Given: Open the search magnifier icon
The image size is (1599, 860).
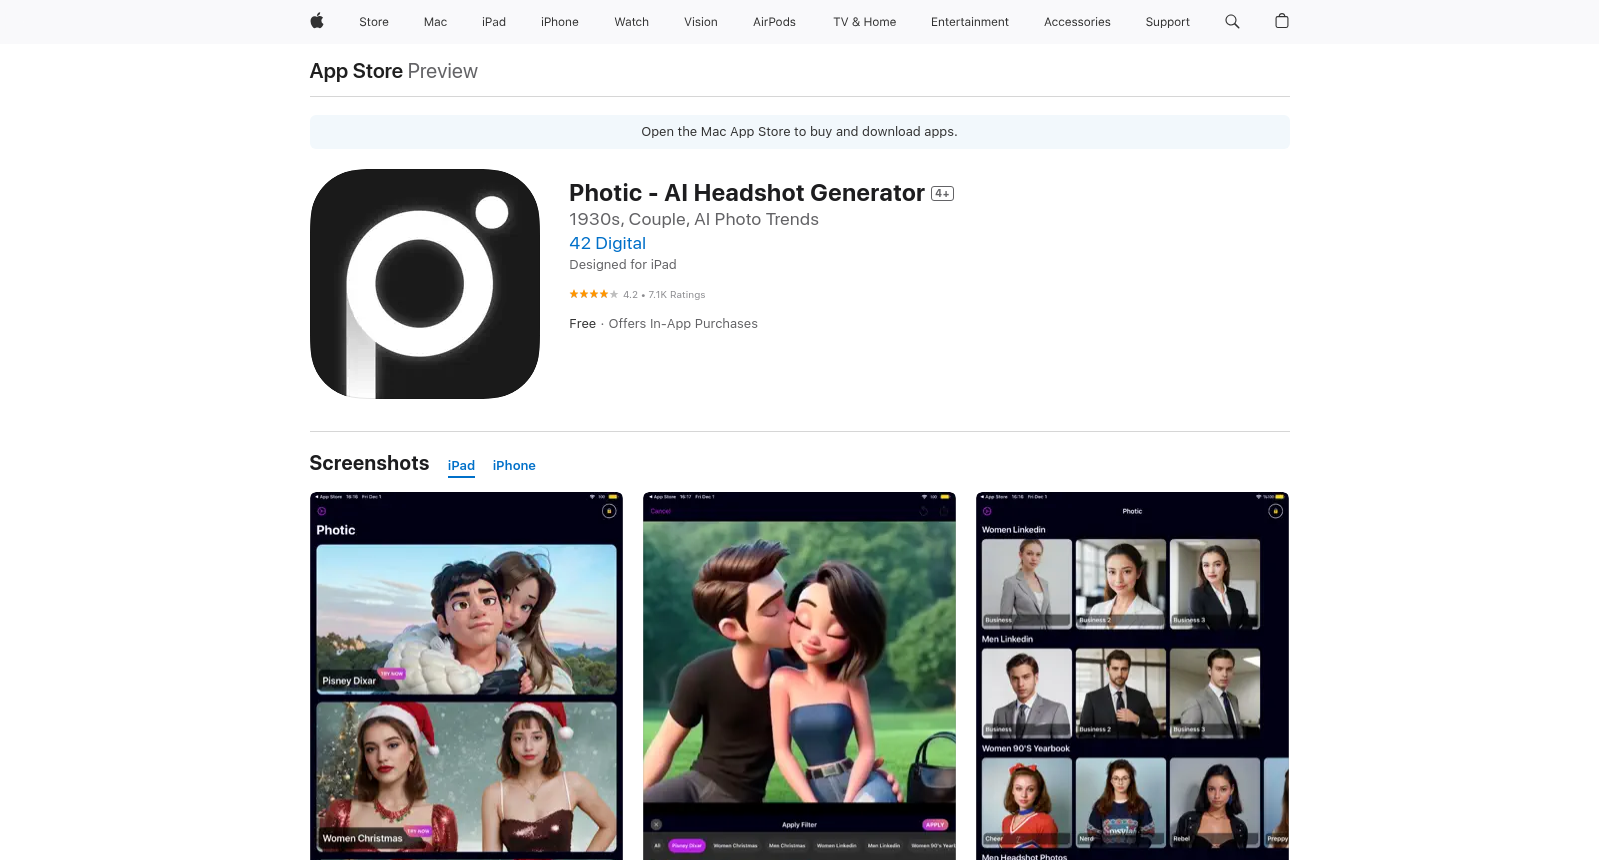Looking at the screenshot, I should click(x=1232, y=21).
